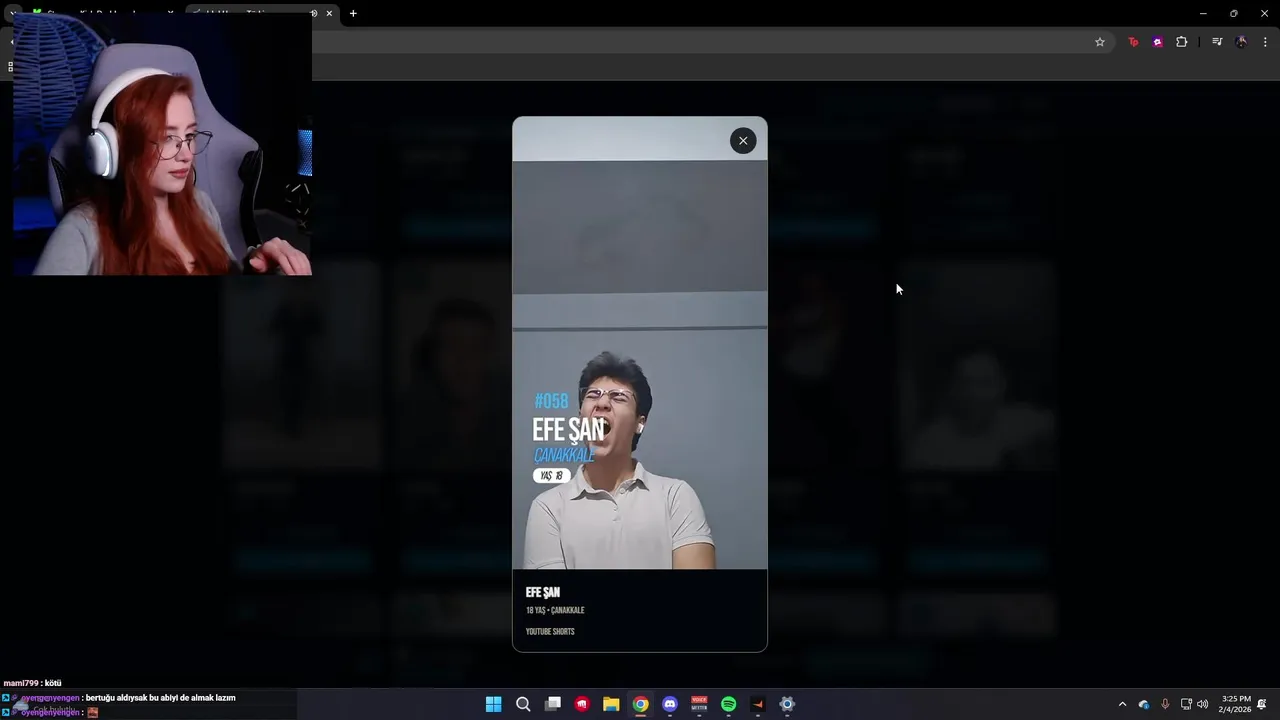Open the clock showing 3:25 PM
Screen dimensions: 1280x720
pyautogui.click(x=1236, y=704)
